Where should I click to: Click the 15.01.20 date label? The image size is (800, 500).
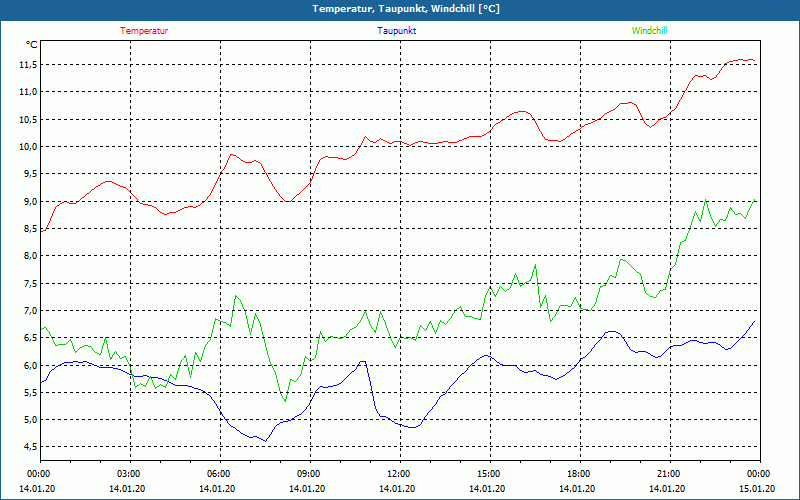click(x=758, y=489)
